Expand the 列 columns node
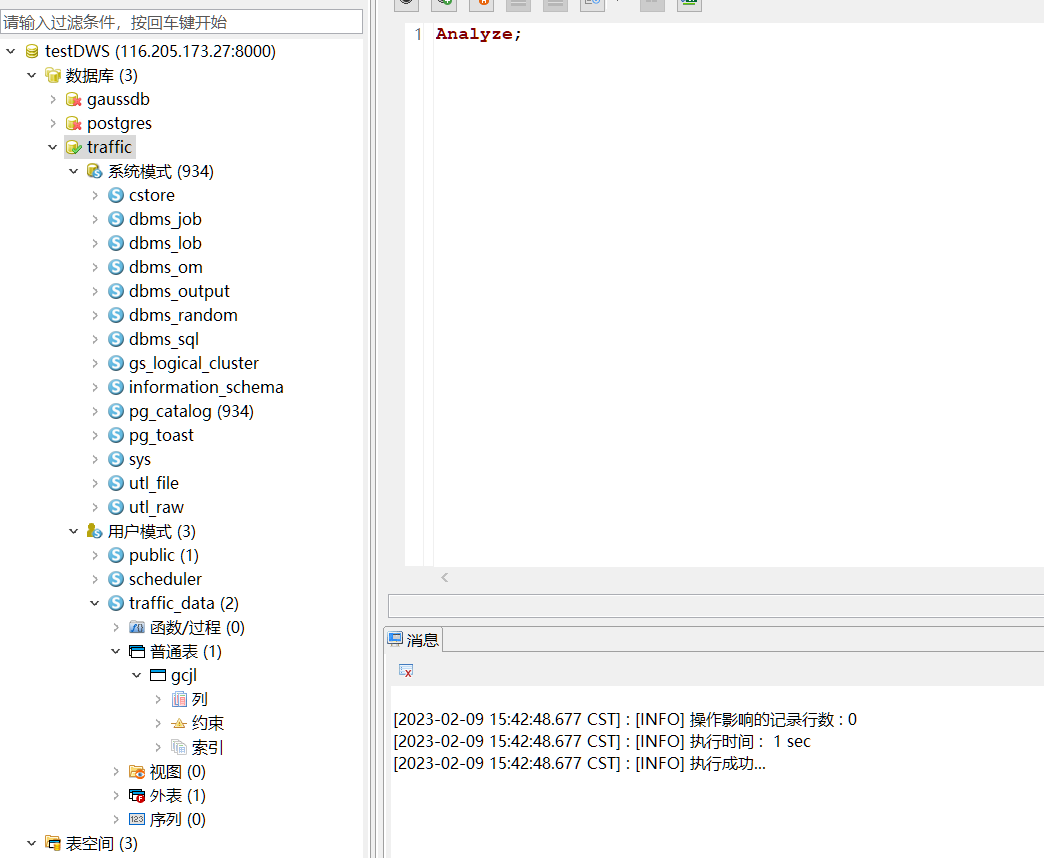The height and width of the screenshot is (858, 1044). pos(158,699)
